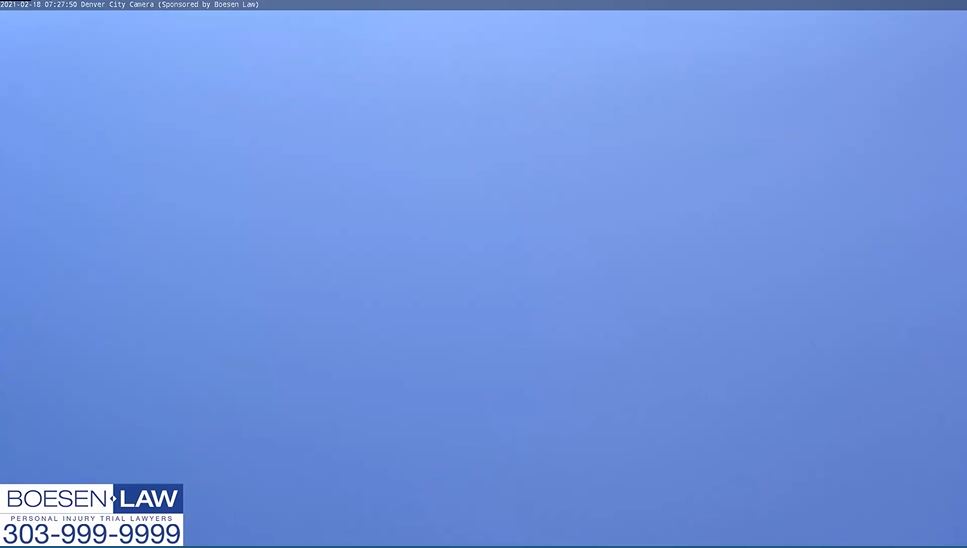Click the word LAWYERS in the tagline
Screen dimensions: 967x548
[150, 518]
